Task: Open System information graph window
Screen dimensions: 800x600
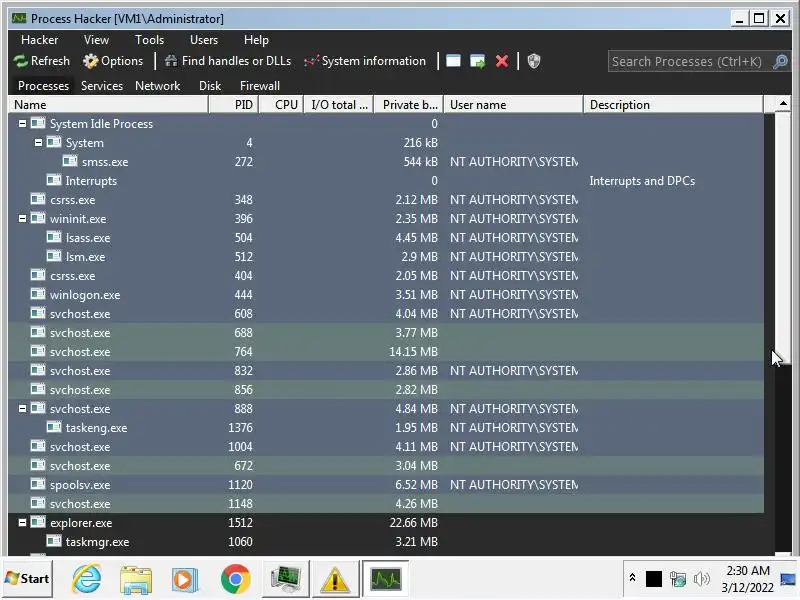Action: [365, 61]
